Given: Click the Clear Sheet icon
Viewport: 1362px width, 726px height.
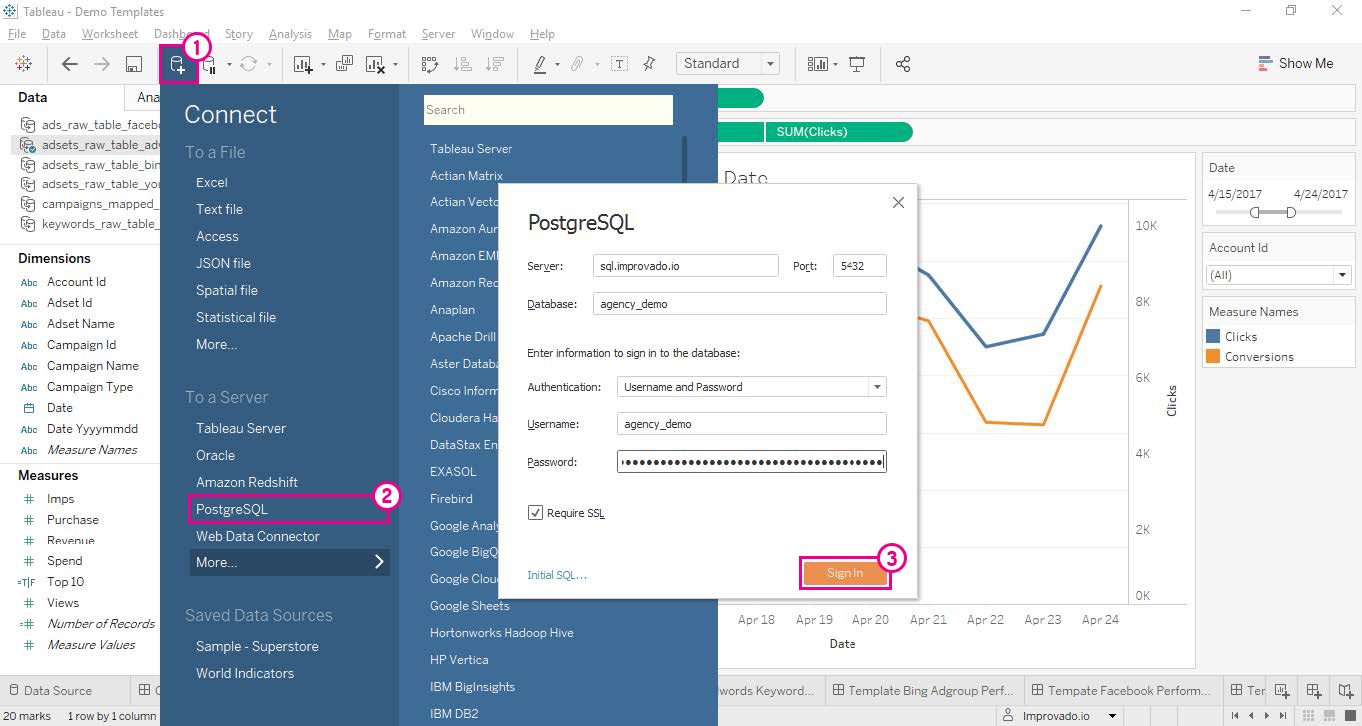Looking at the screenshot, I should pyautogui.click(x=376, y=64).
